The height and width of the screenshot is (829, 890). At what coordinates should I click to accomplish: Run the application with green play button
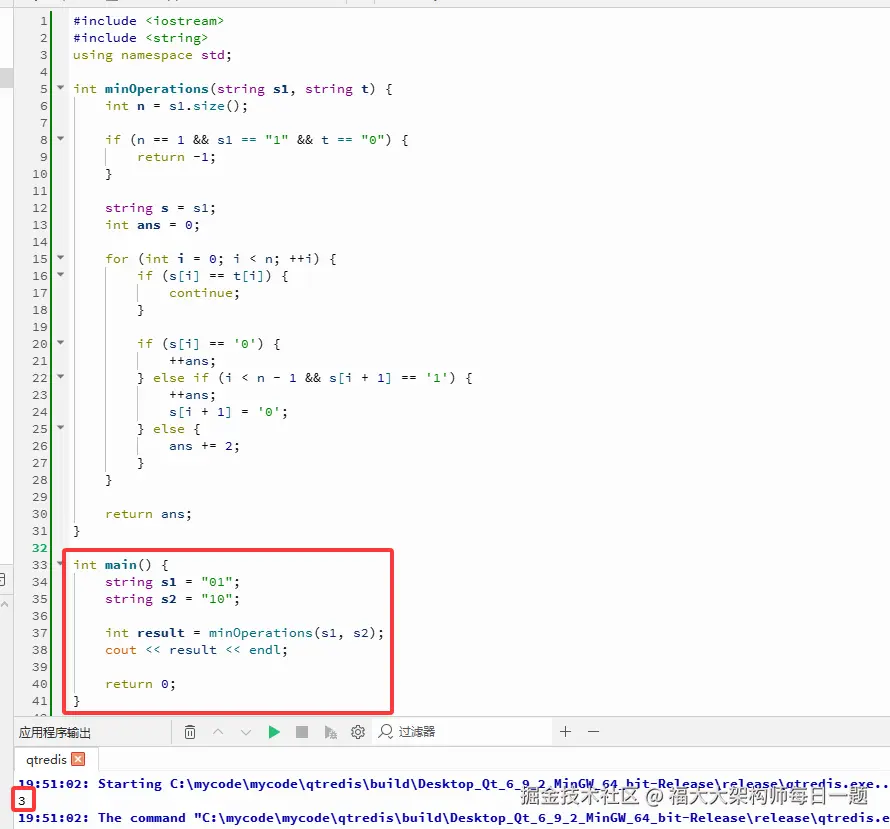coord(274,732)
